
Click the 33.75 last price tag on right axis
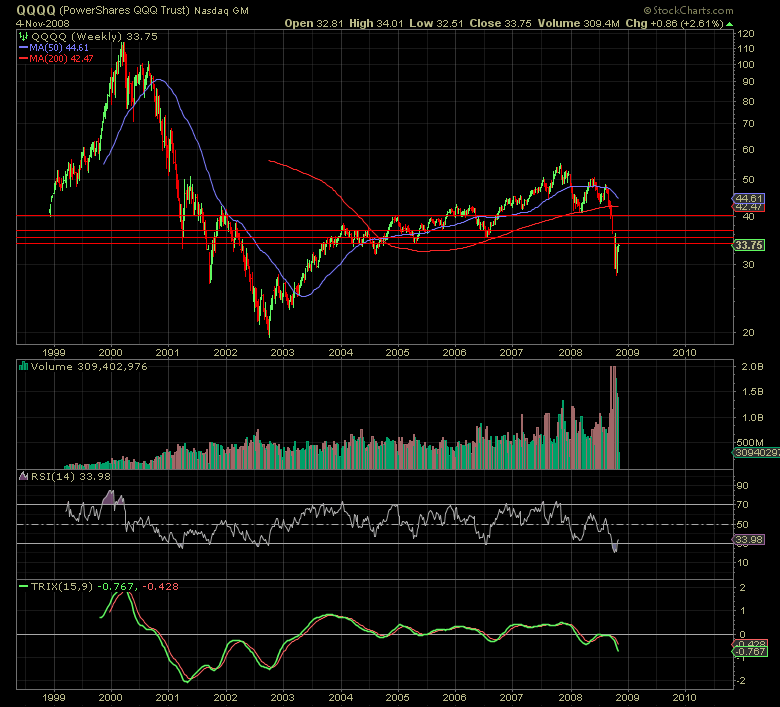coord(749,245)
